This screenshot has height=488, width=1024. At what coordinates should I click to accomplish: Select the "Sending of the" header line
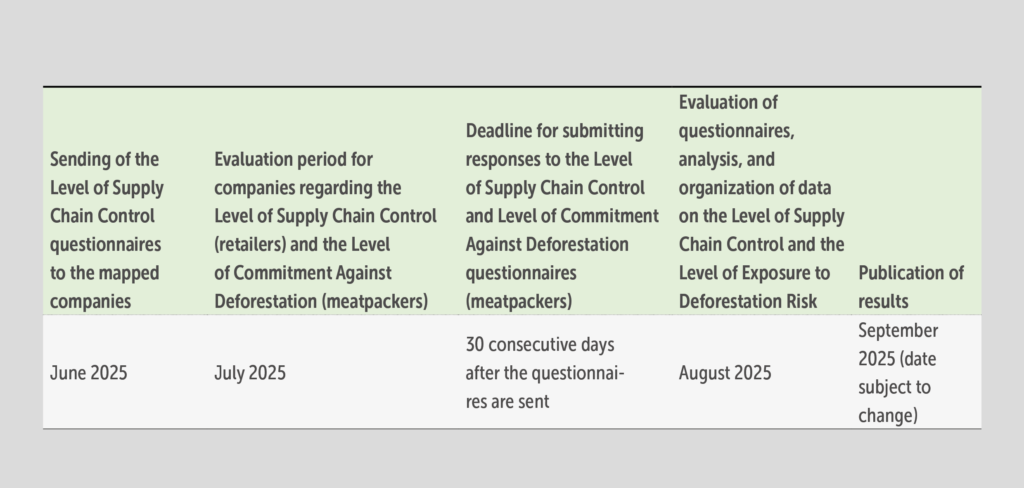tap(104, 159)
